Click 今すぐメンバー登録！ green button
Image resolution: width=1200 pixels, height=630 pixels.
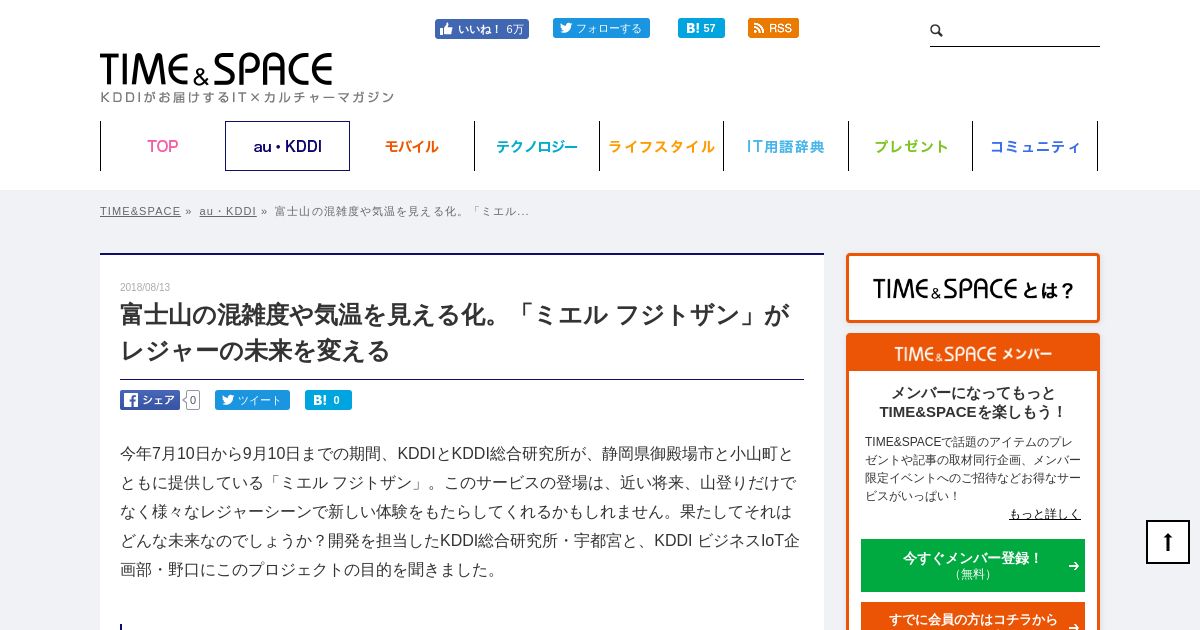tap(973, 565)
